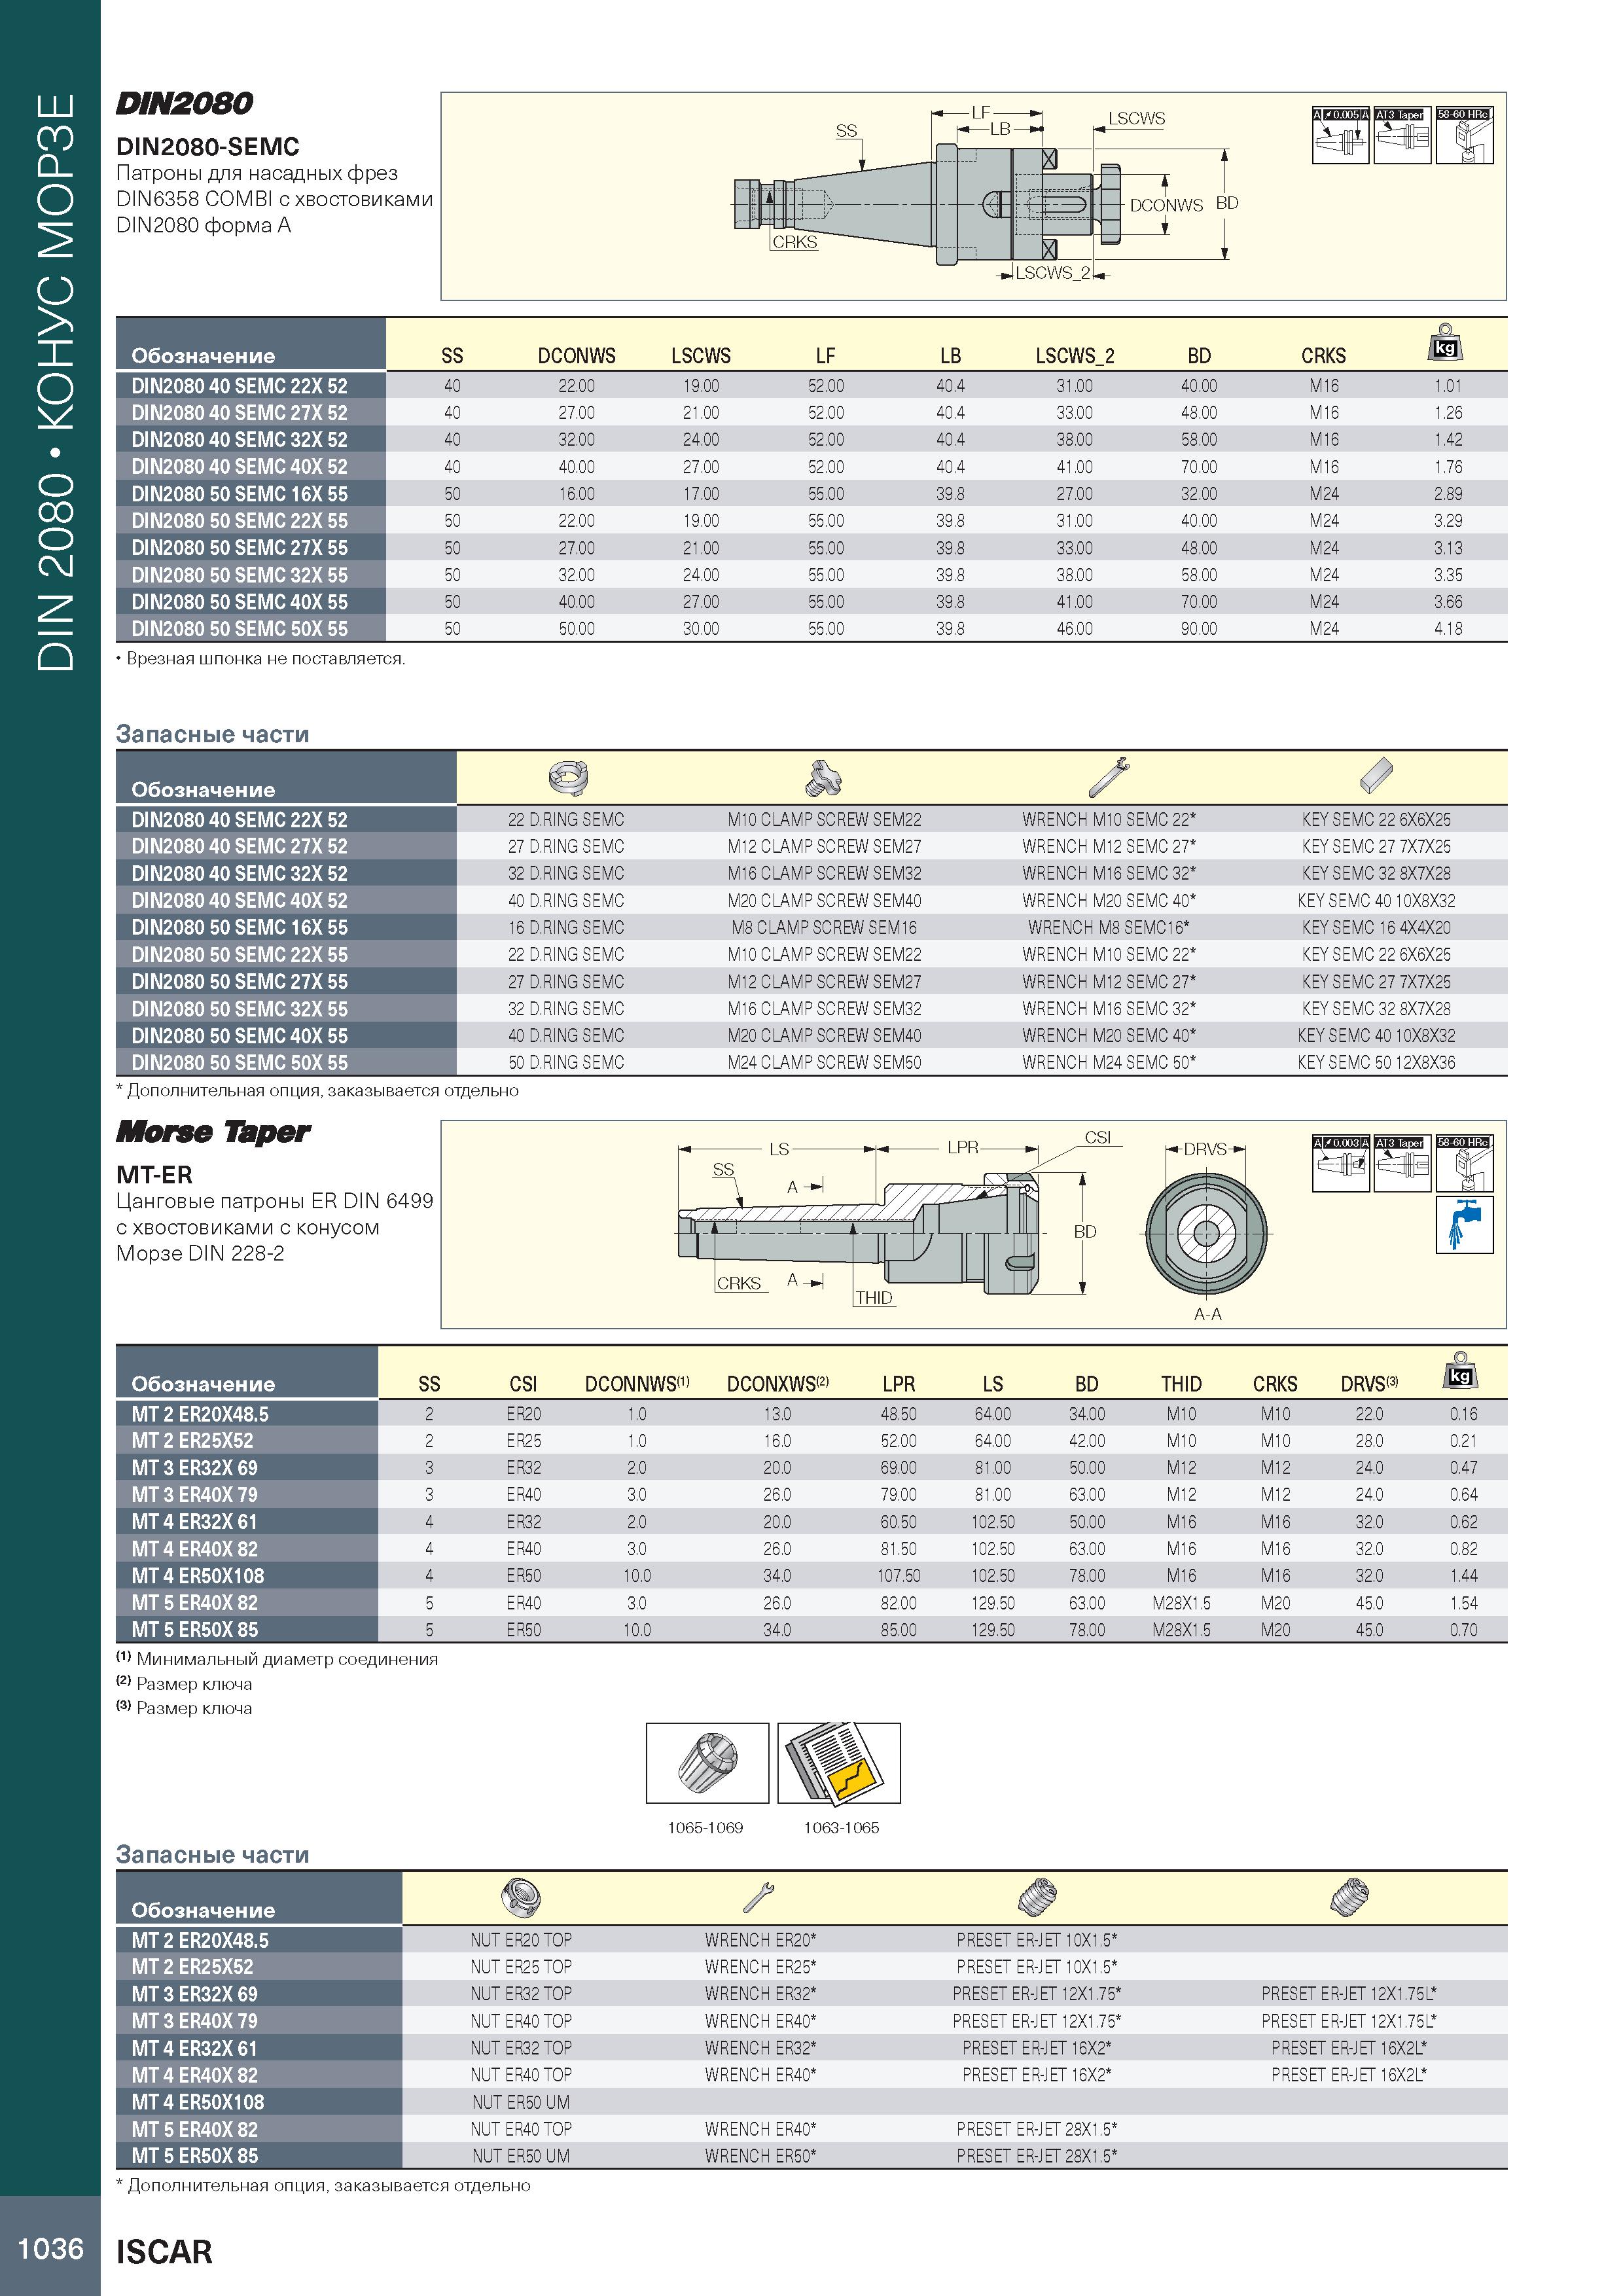Click the vertical sidebar title 'DIN 2080 • КОНУС МОРЗЕ'

click(x=55, y=382)
